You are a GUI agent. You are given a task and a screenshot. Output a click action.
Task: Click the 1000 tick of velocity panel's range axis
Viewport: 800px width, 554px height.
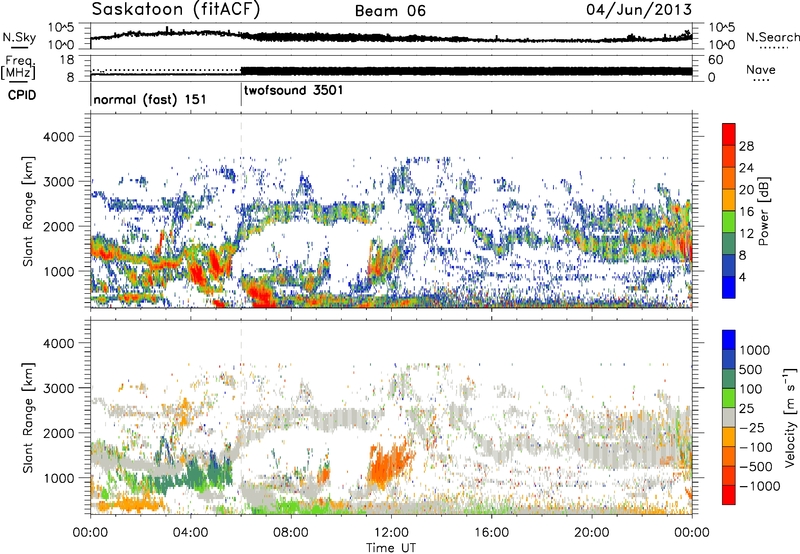[58, 478]
